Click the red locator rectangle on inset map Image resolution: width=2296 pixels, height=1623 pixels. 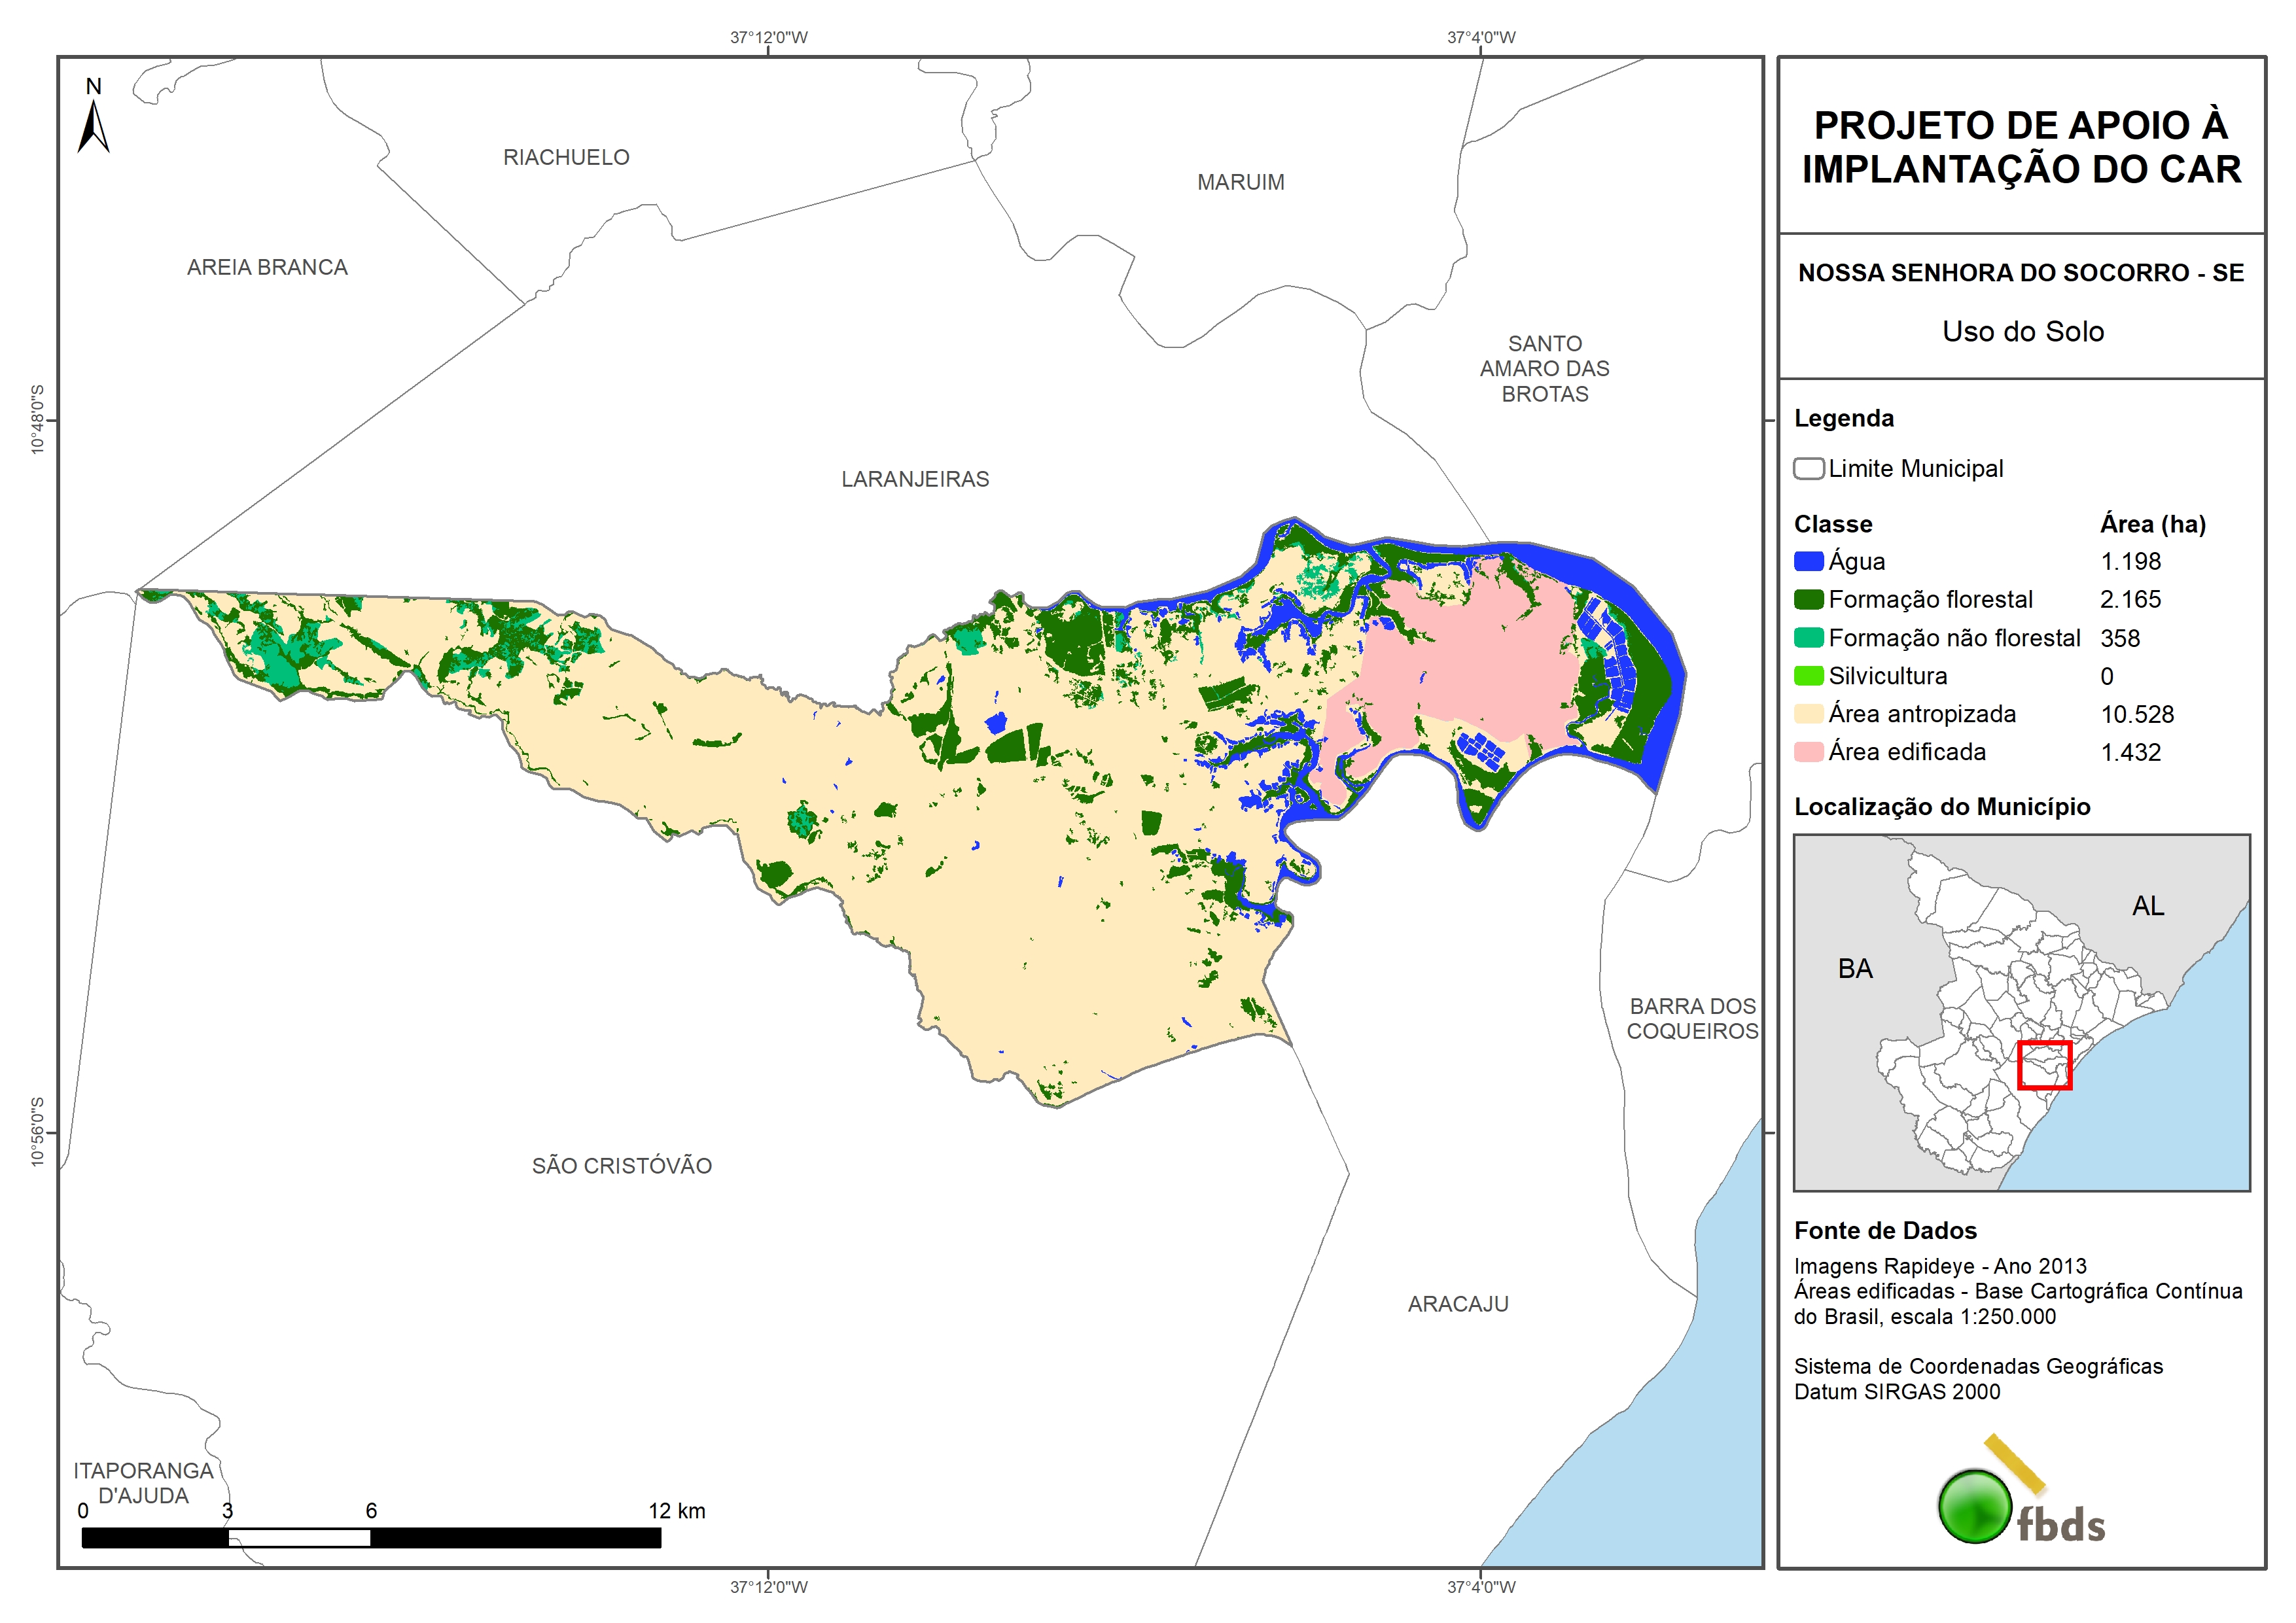click(2044, 1065)
